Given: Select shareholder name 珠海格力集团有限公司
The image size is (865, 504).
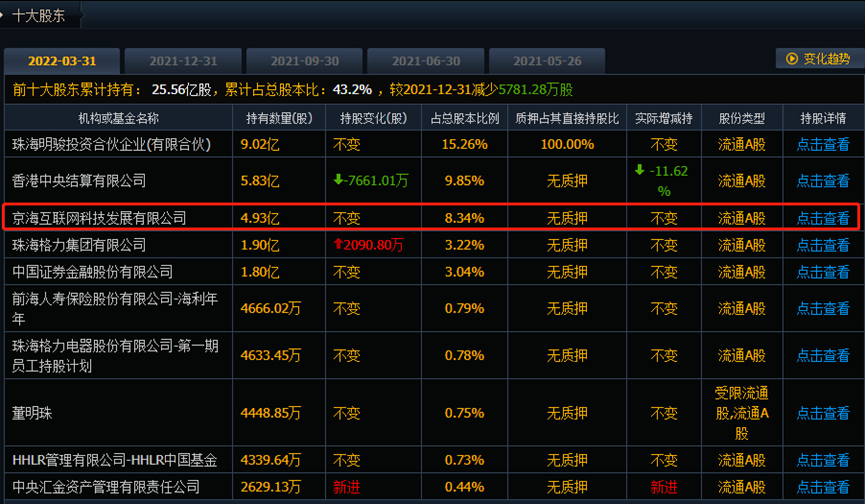Looking at the screenshot, I should pos(79,245).
